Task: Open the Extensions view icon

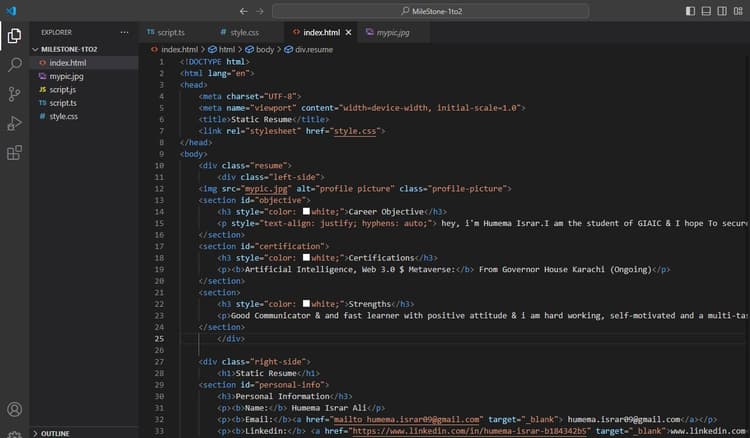Action: 15,153
